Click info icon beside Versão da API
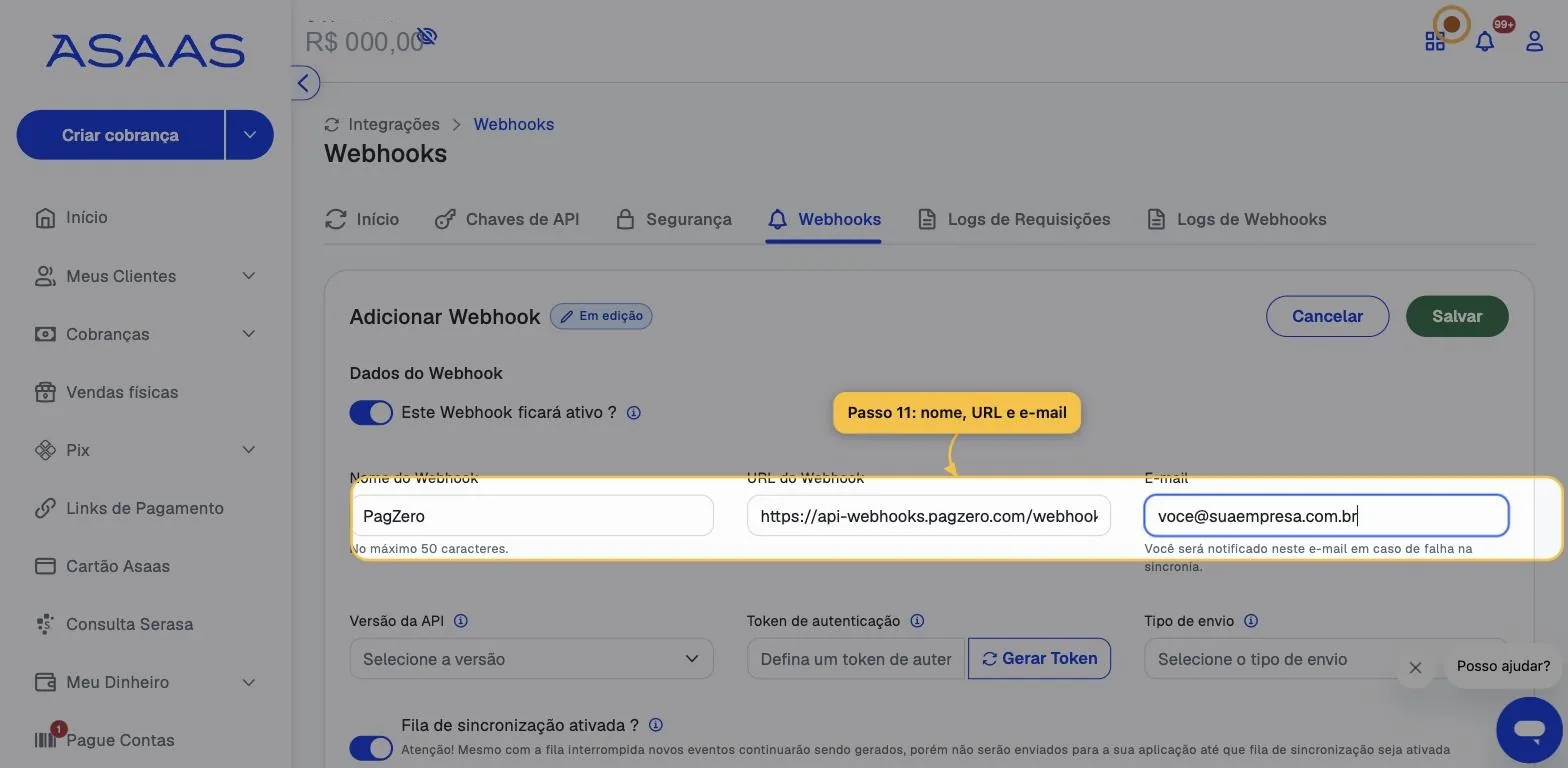The height and width of the screenshot is (768, 1568). [460, 621]
